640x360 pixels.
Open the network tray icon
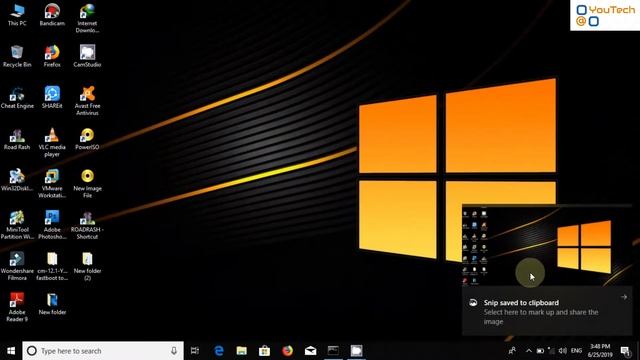551,351
